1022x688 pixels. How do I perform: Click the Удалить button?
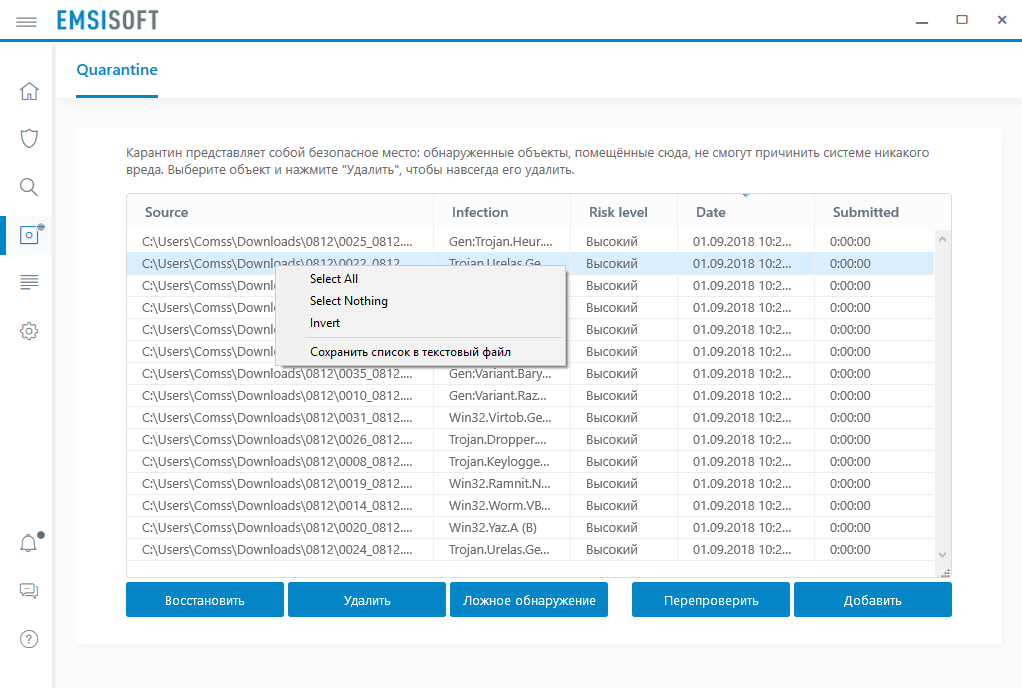click(367, 600)
